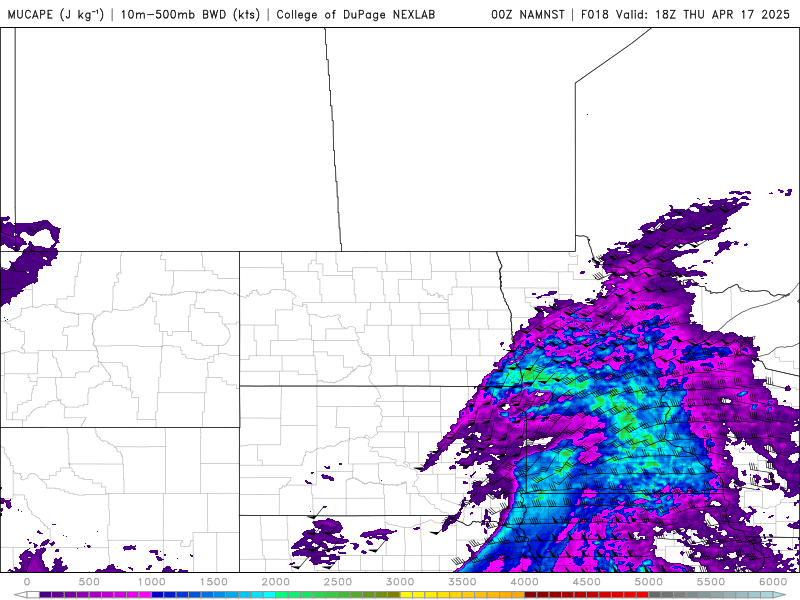Click the bright green swatch at 2000
This screenshot has width=800, height=600.
282,594
